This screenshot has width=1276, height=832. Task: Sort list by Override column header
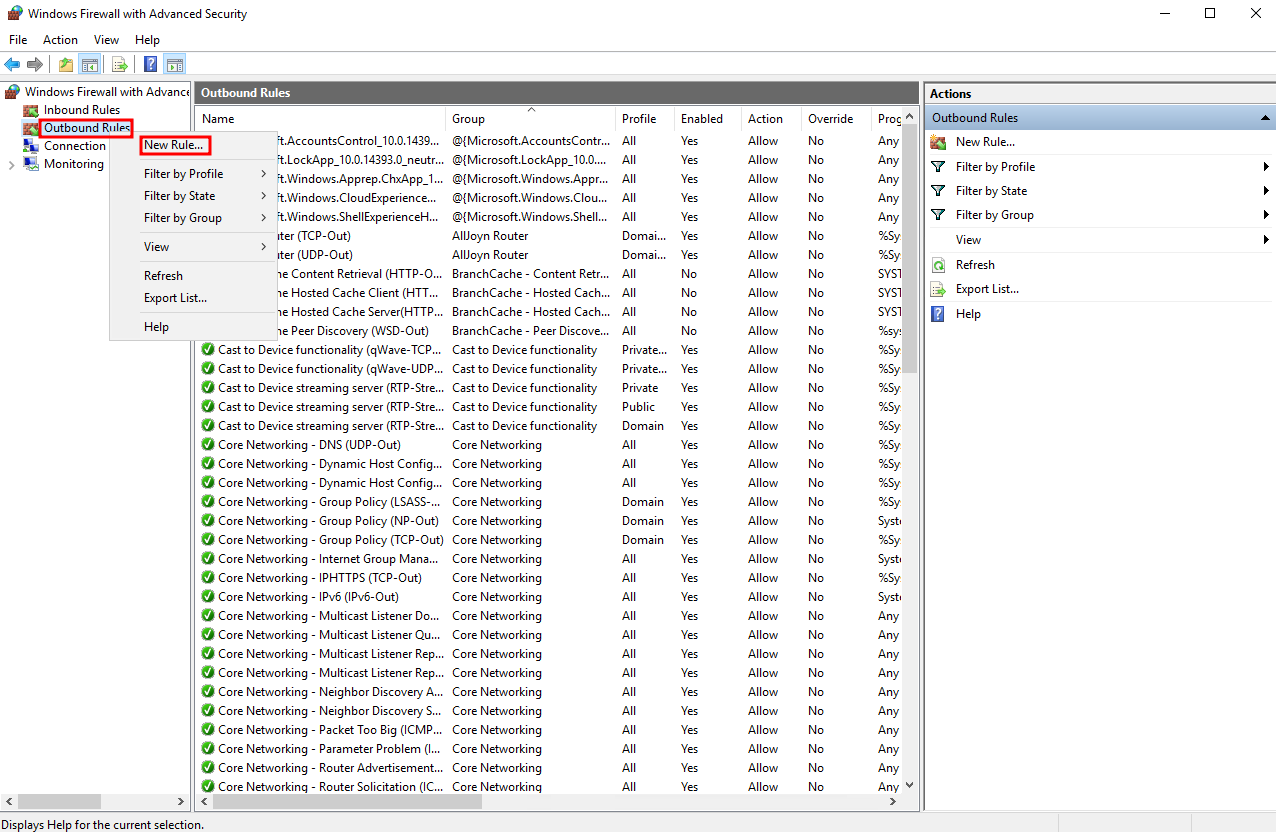[x=836, y=119]
